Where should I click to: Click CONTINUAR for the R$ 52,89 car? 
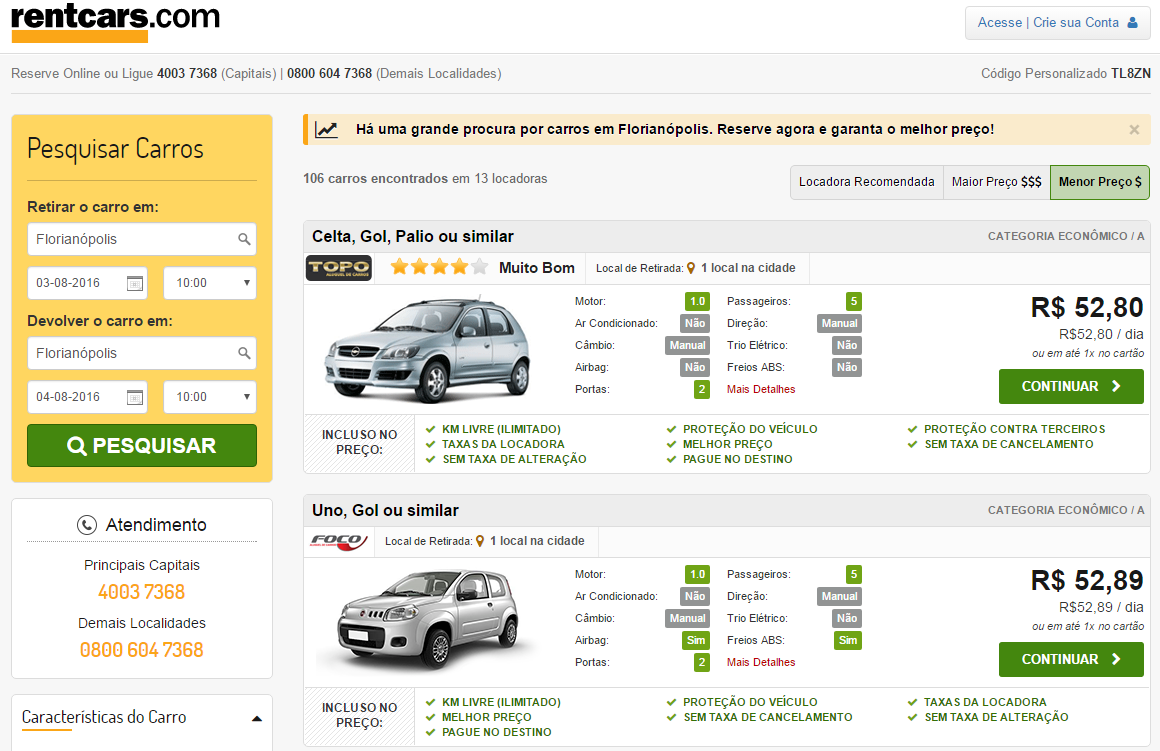[1071, 659]
